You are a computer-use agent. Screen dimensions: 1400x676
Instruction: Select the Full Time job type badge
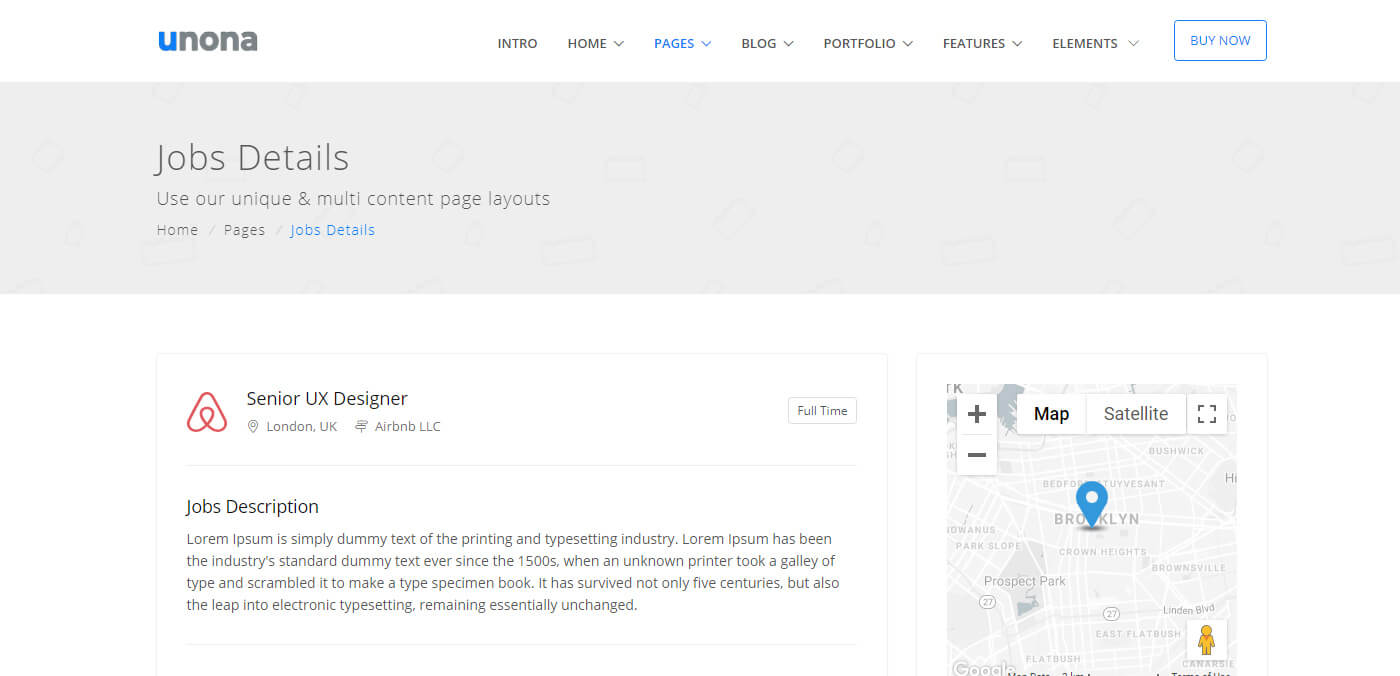(822, 410)
